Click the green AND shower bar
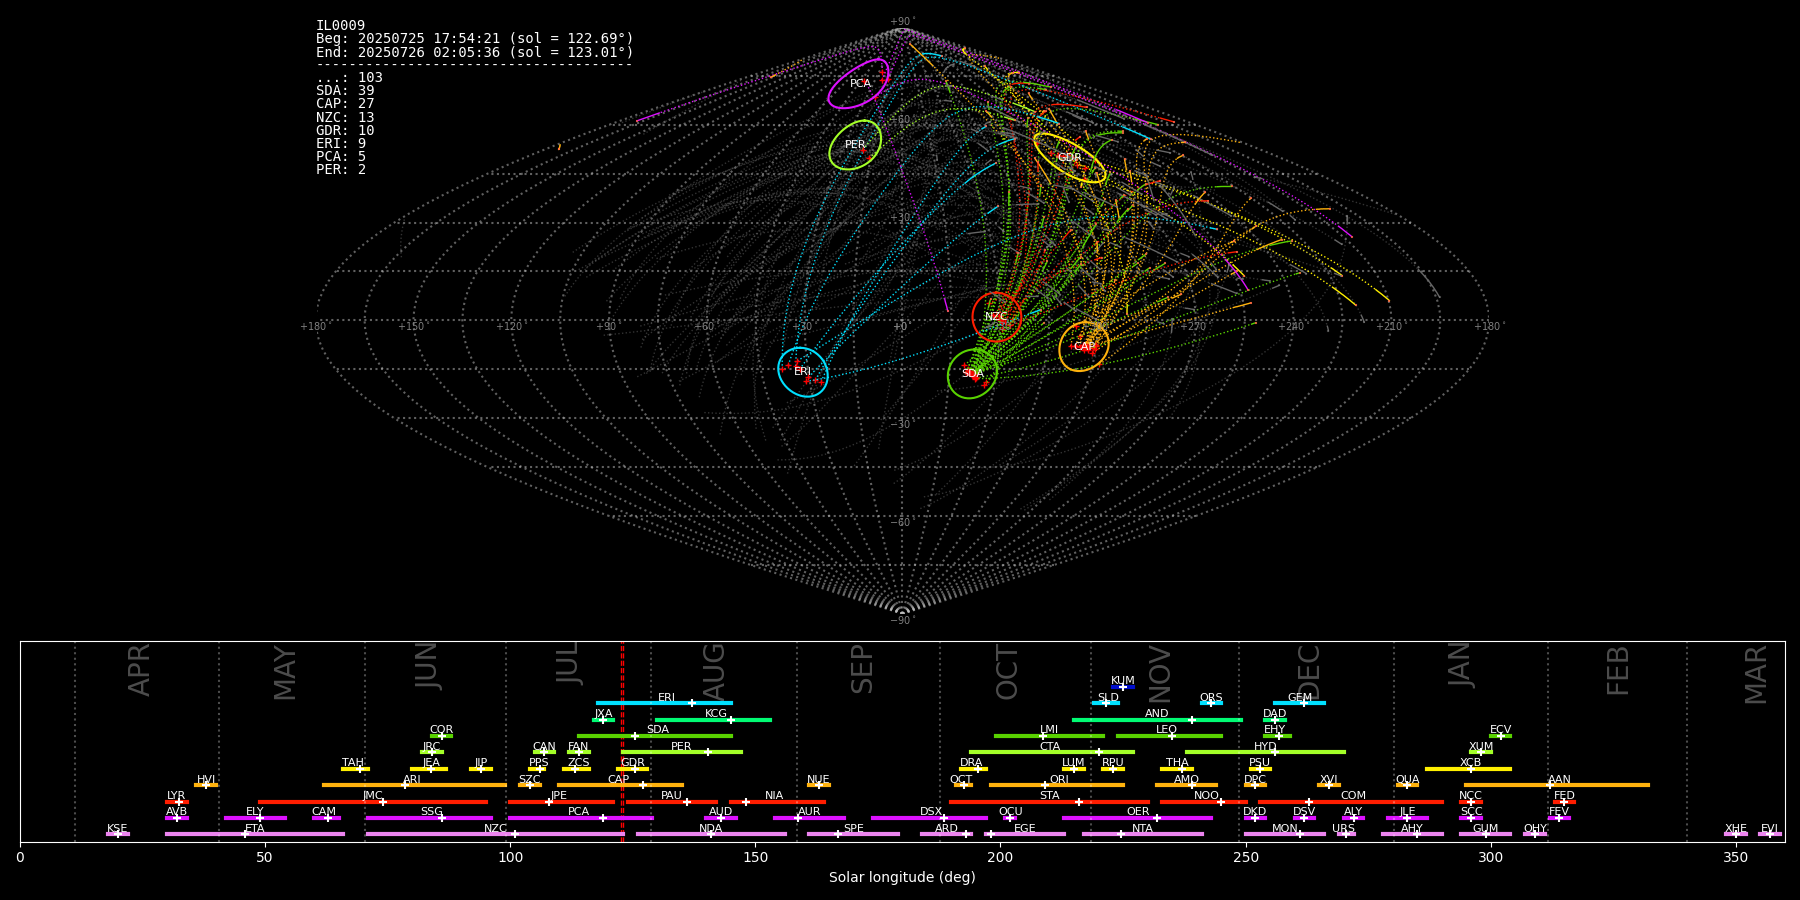Viewport: 1800px width, 900px height. pyautogui.click(x=1157, y=719)
